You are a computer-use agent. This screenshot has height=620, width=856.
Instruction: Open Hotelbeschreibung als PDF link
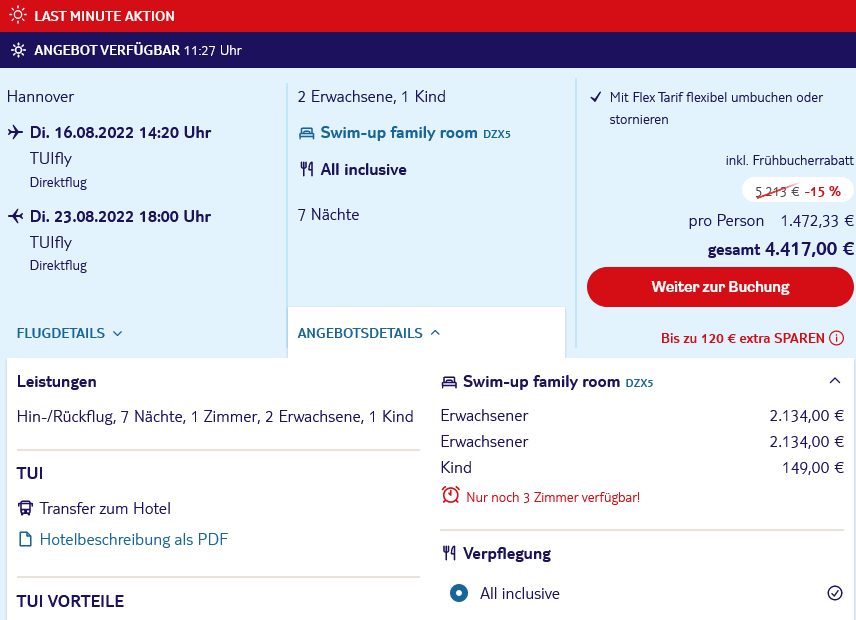[134, 539]
